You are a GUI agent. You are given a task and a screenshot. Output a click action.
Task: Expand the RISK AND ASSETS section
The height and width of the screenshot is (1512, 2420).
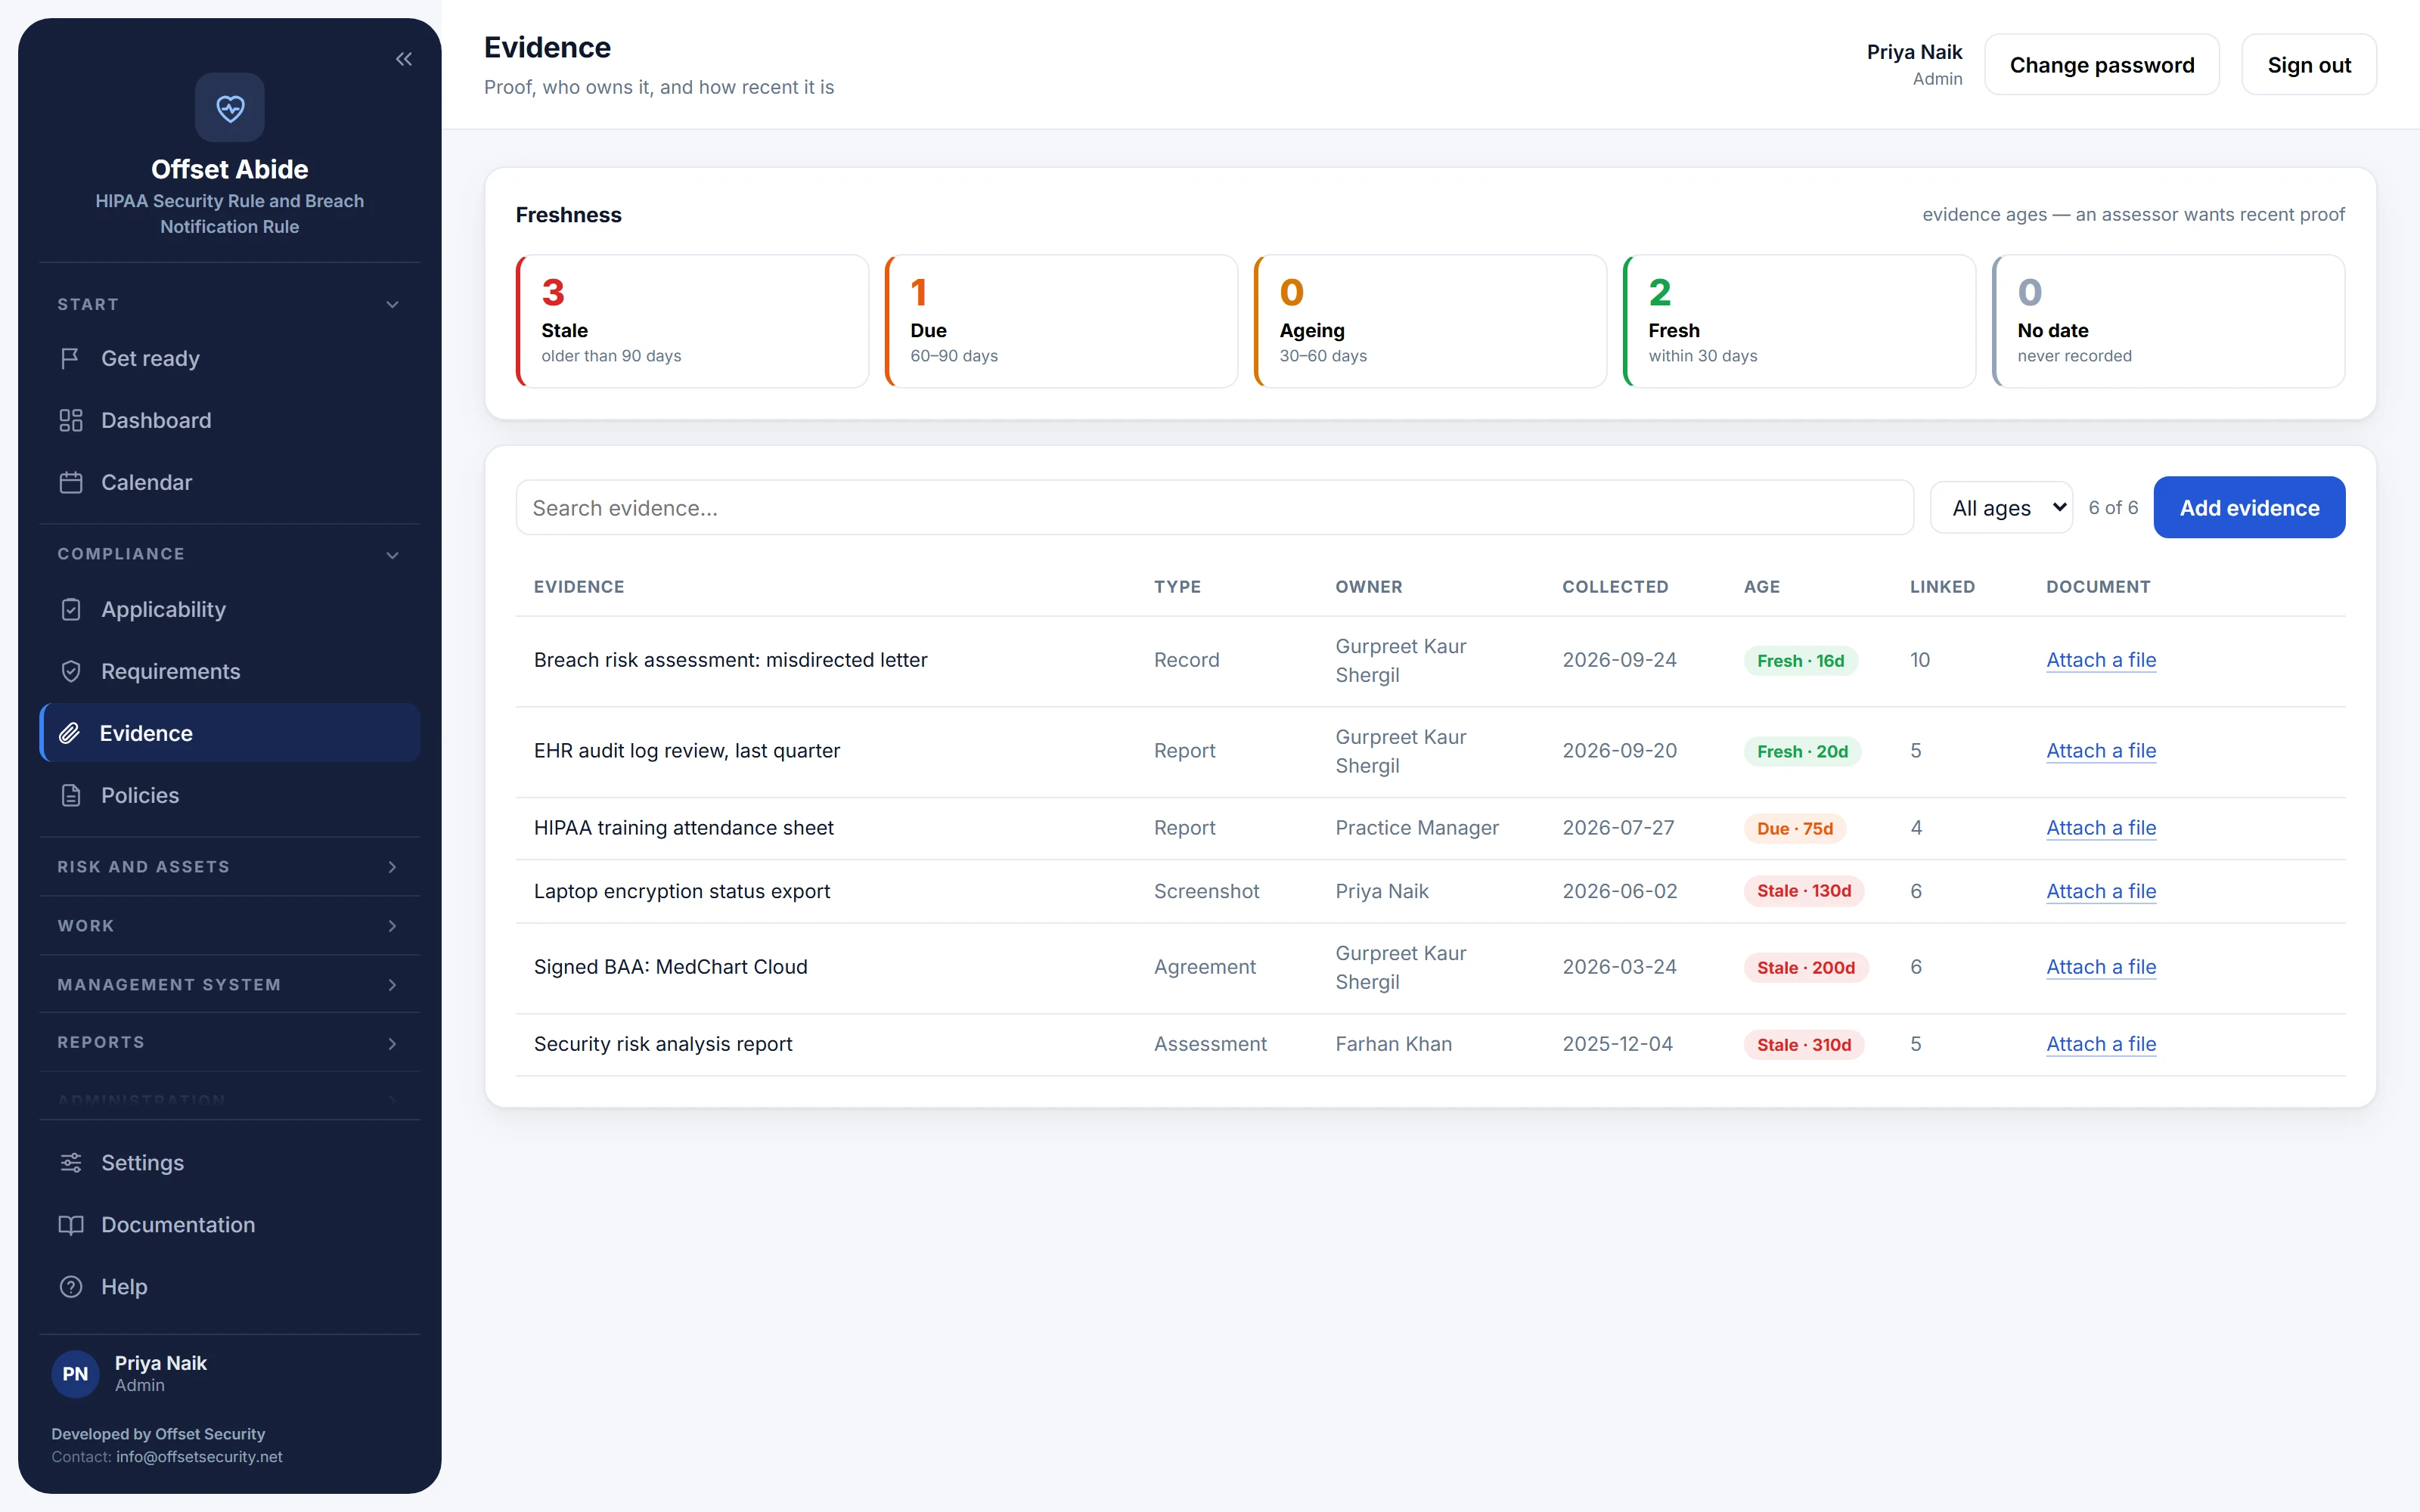pyautogui.click(x=229, y=866)
